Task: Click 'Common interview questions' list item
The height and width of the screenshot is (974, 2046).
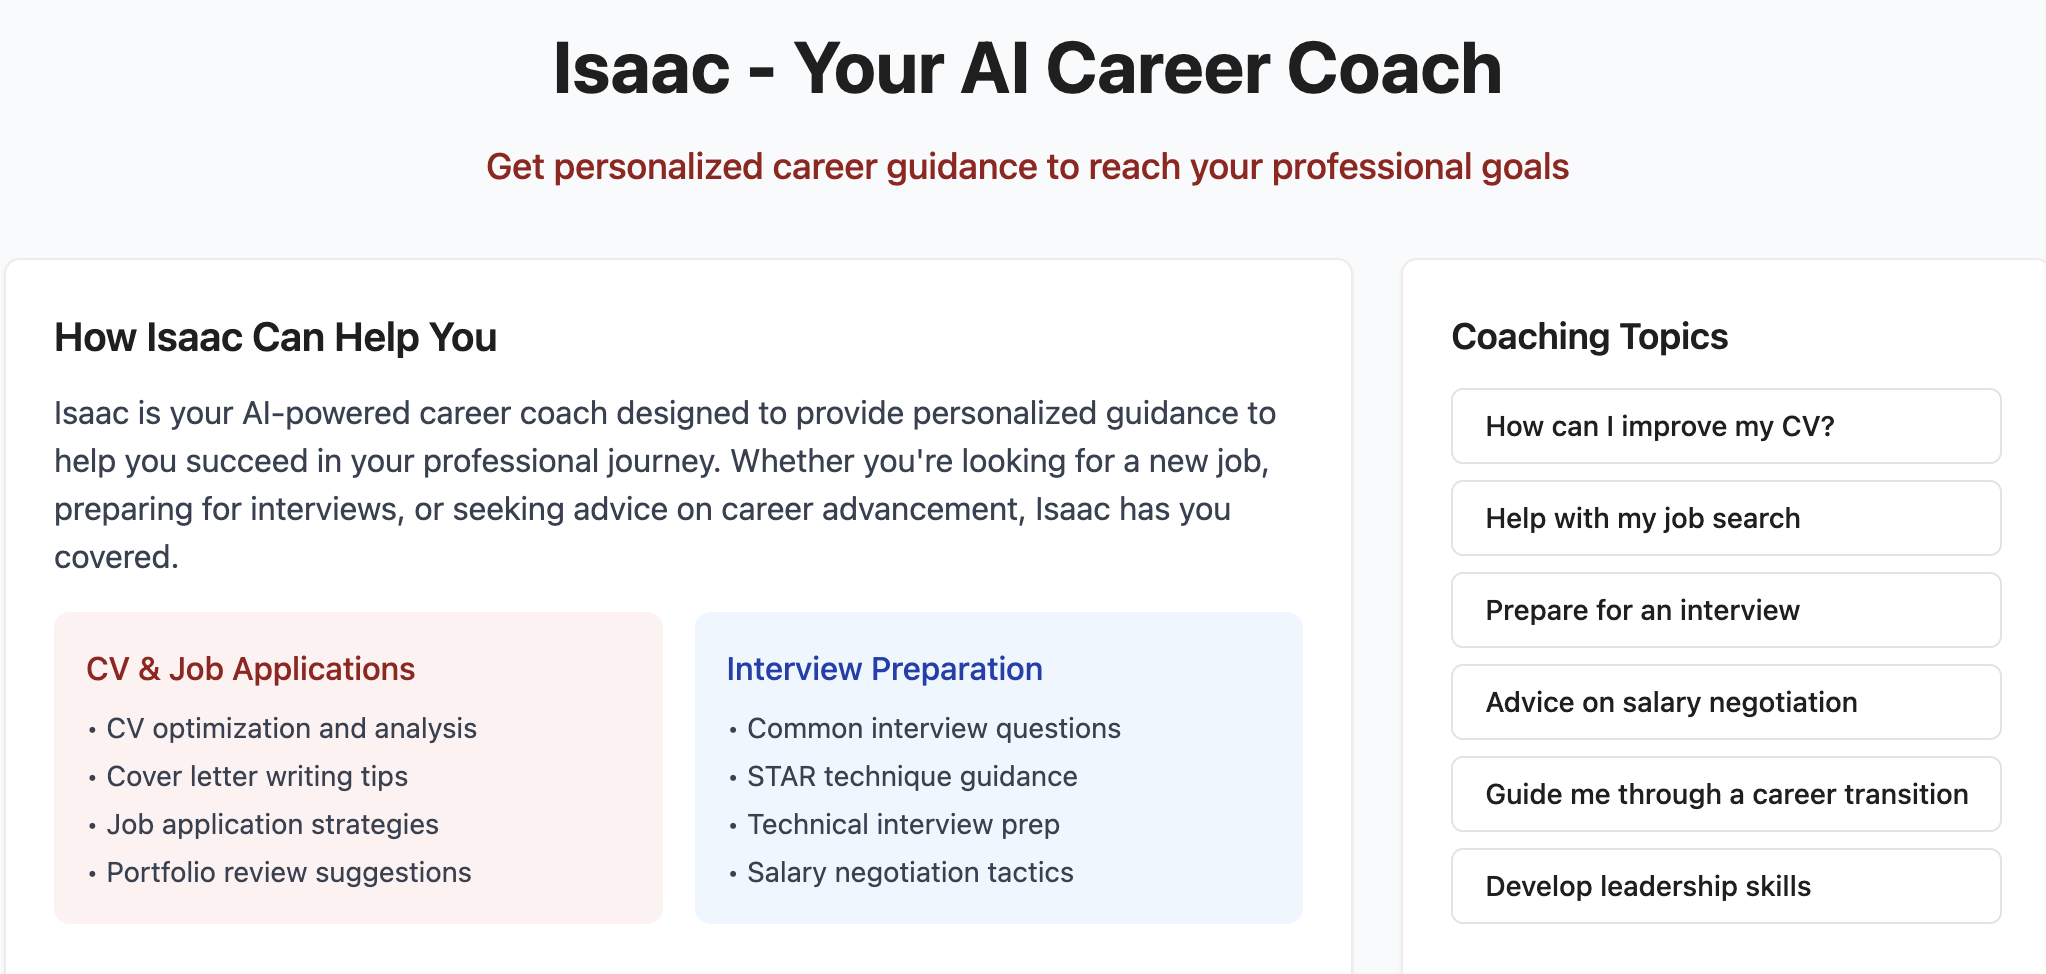Action: tap(933, 728)
